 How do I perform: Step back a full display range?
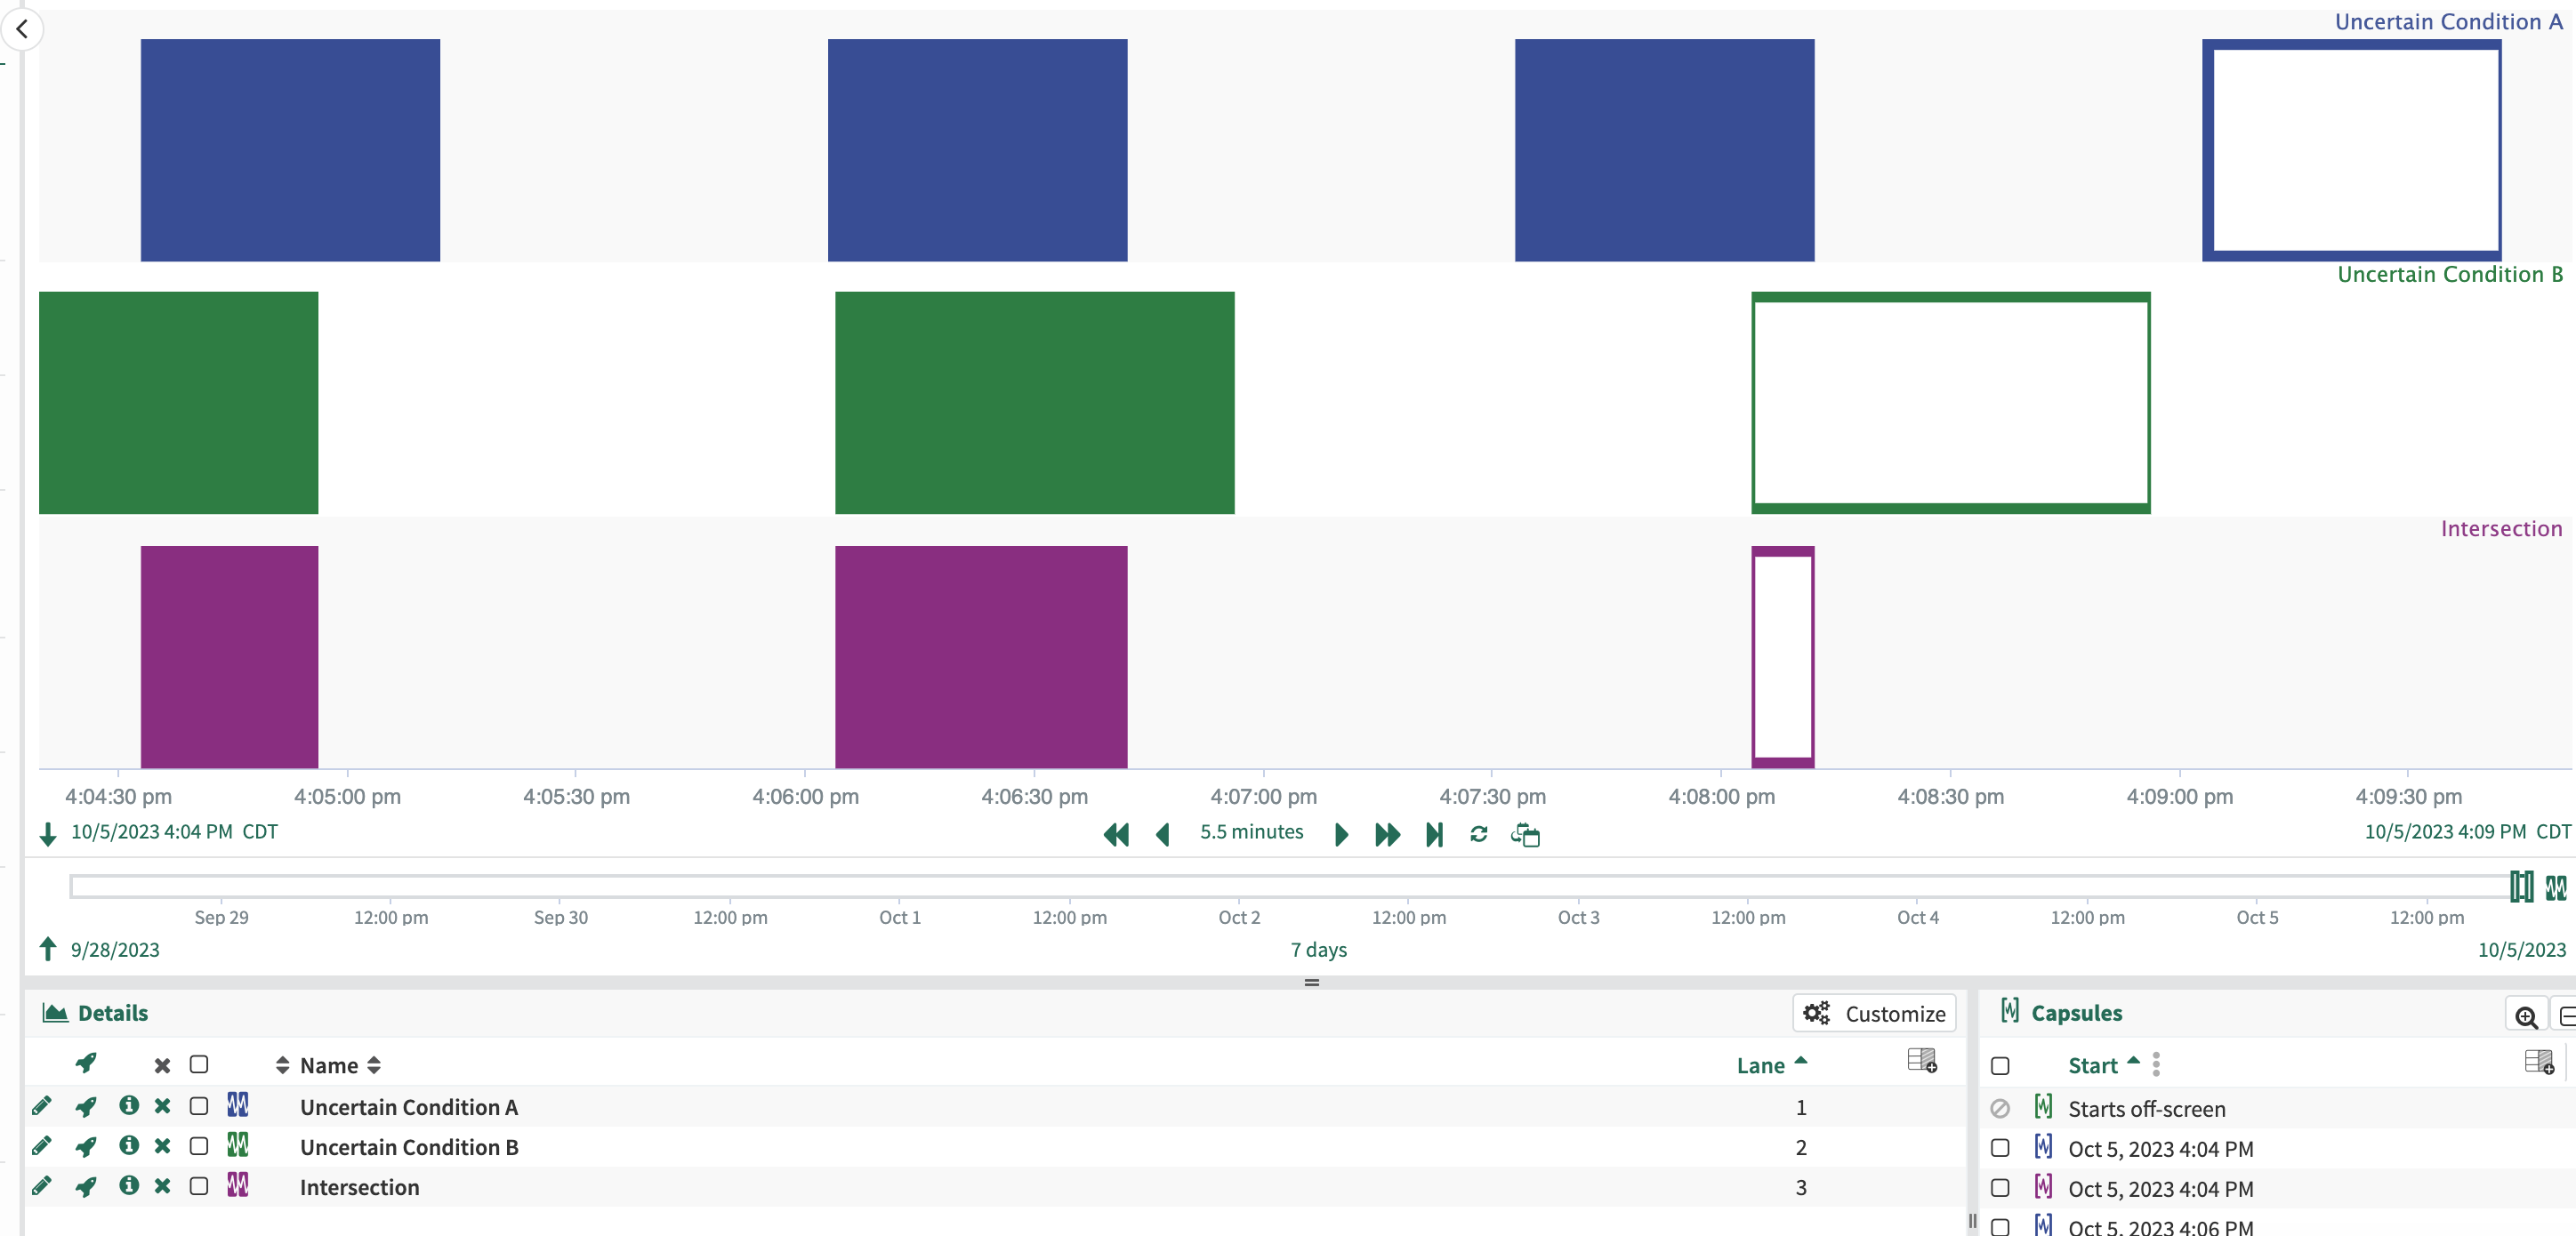pos(1115,834)
